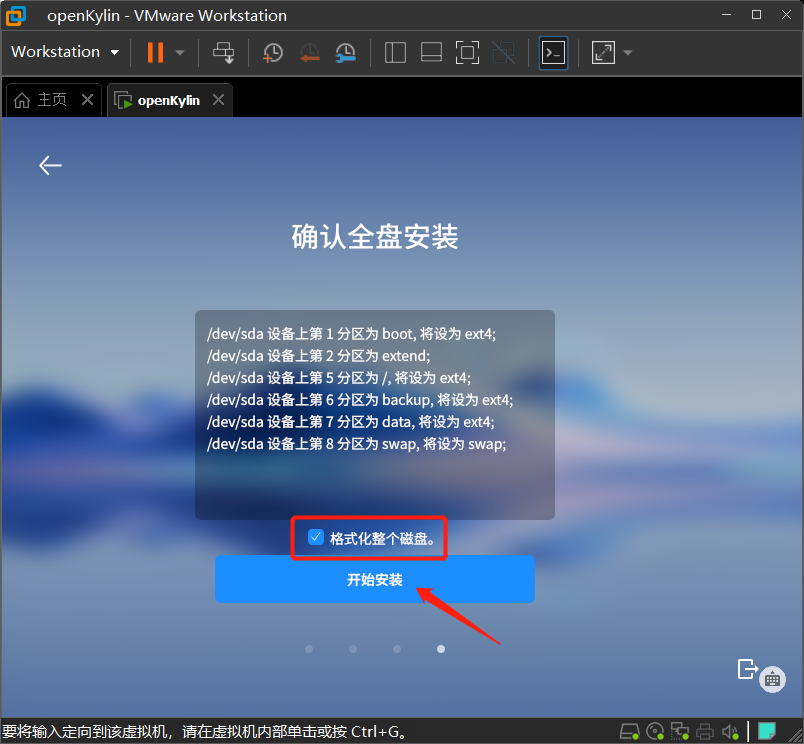The width and height of the screenshot is (804, 744).
Task: Minimize the VMware Workstation window
Action: [727, 15]
